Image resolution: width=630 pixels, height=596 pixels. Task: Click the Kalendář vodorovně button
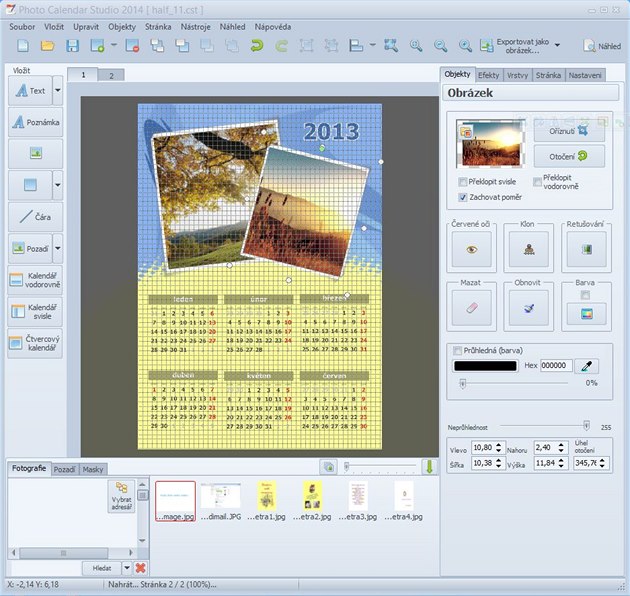pos(35,280)
